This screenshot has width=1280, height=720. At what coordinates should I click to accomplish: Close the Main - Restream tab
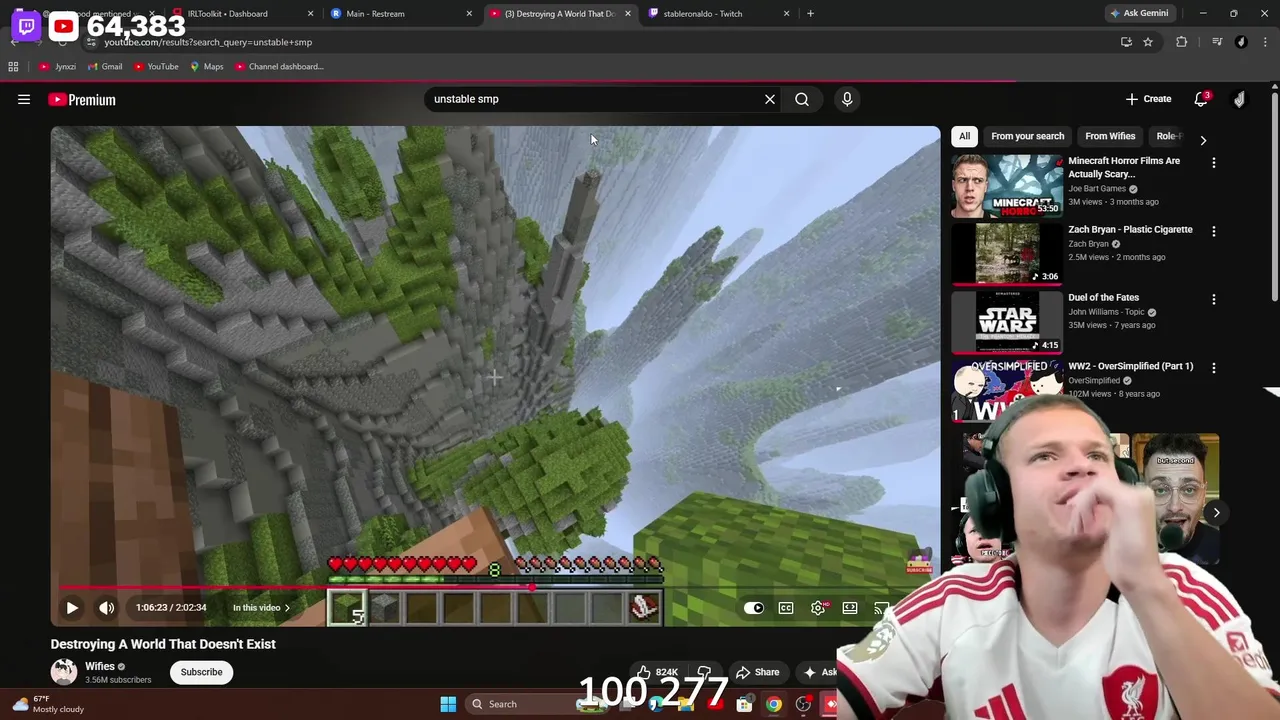pyautogui.click(x=469, y=14)
